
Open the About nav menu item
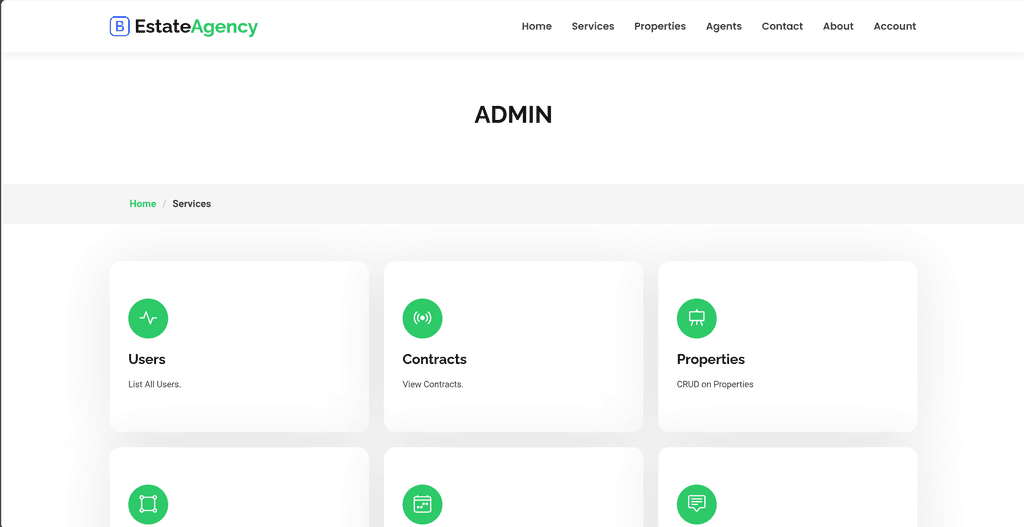pos(838,26)
